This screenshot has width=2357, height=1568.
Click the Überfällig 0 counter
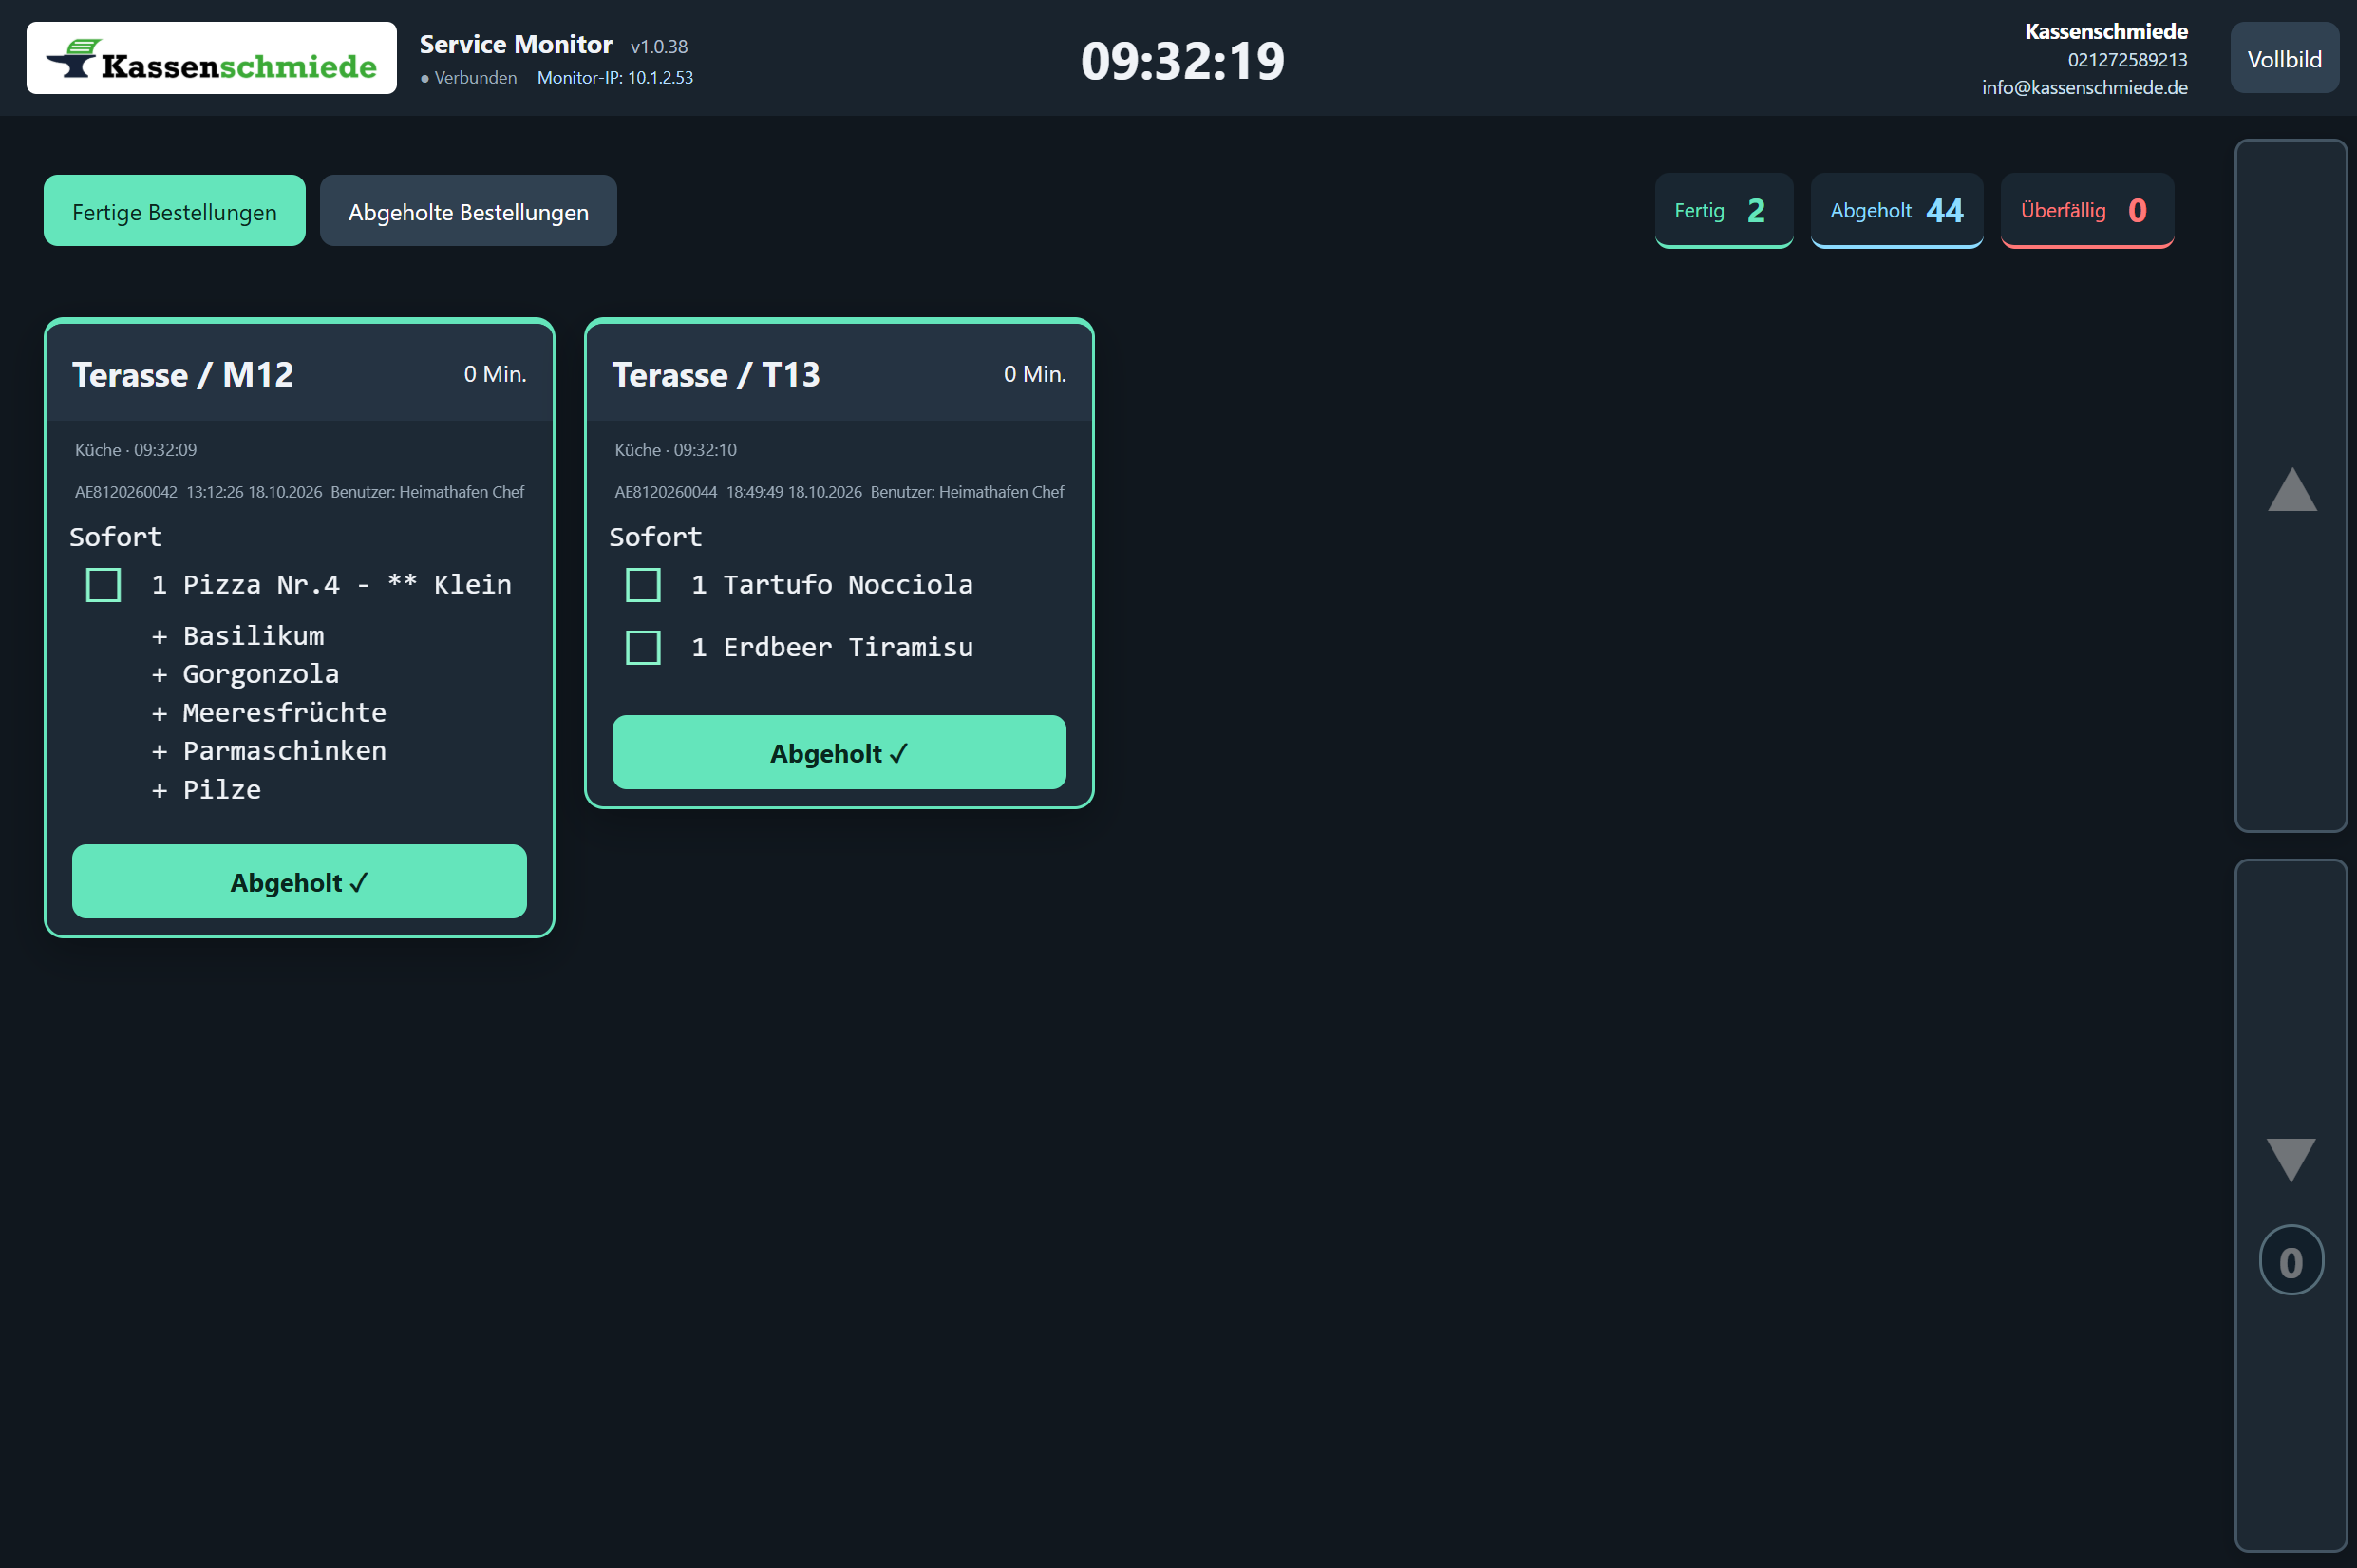click(x=2087, y=211)
